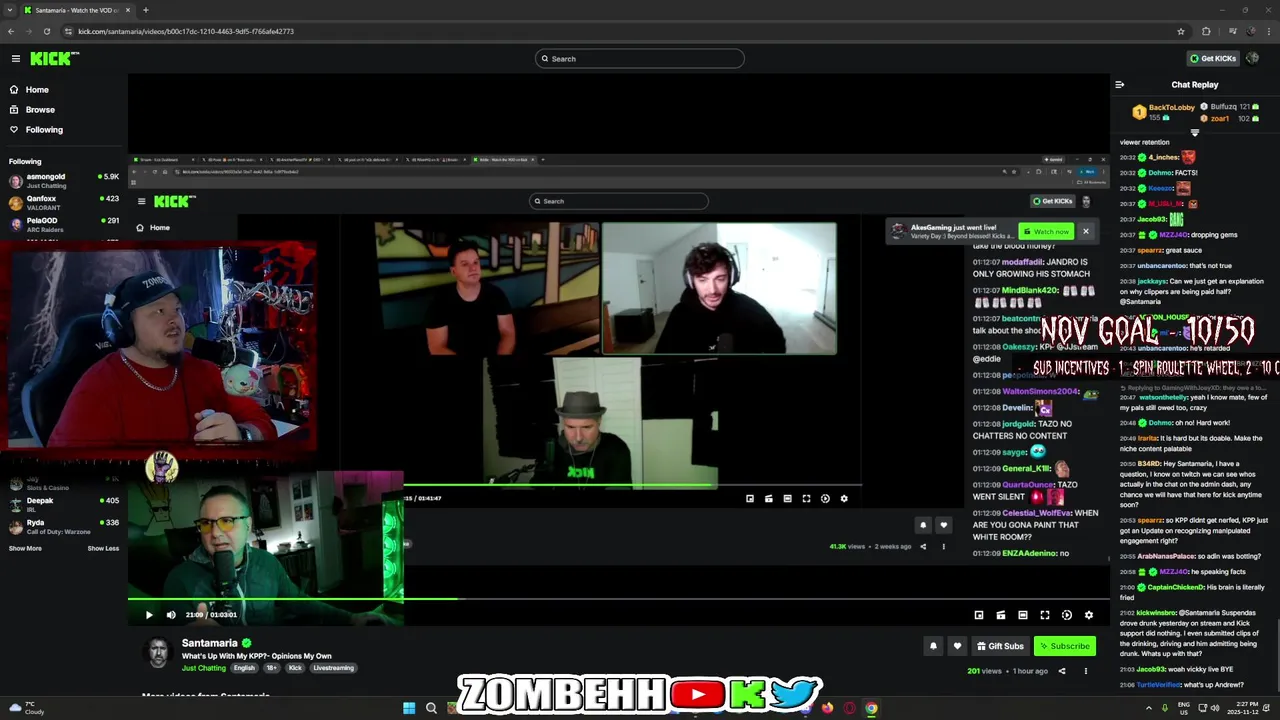The width and height of the screenshot is (1280, 720).
Task: Click the inner video search field
Action: [x=619, y=201]
